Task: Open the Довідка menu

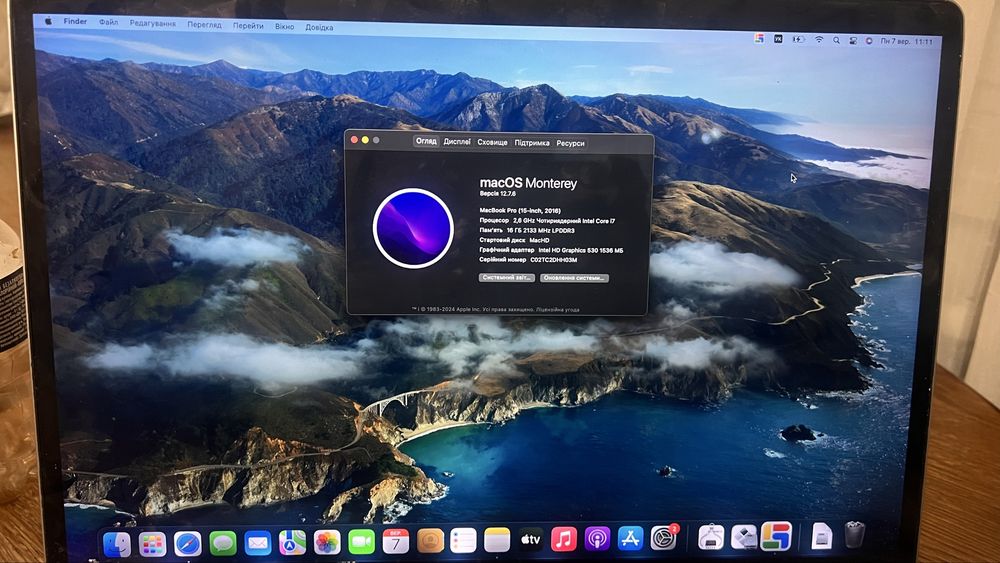Action: click(319, 27)
